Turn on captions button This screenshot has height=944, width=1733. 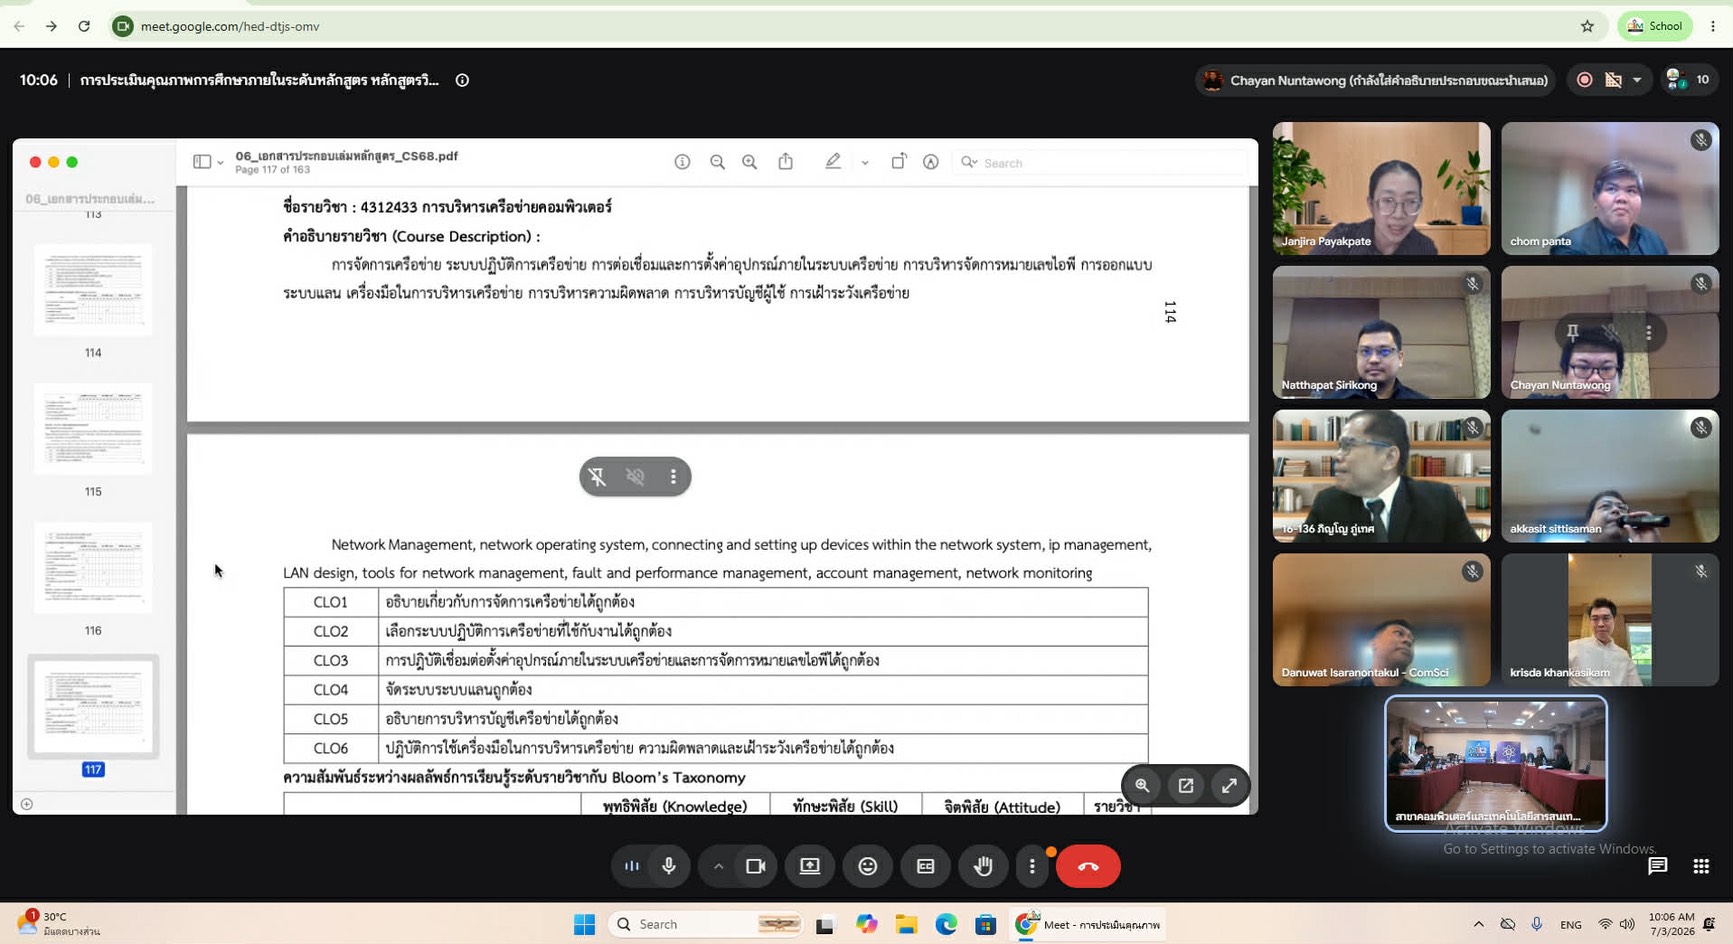coord(926,866)
